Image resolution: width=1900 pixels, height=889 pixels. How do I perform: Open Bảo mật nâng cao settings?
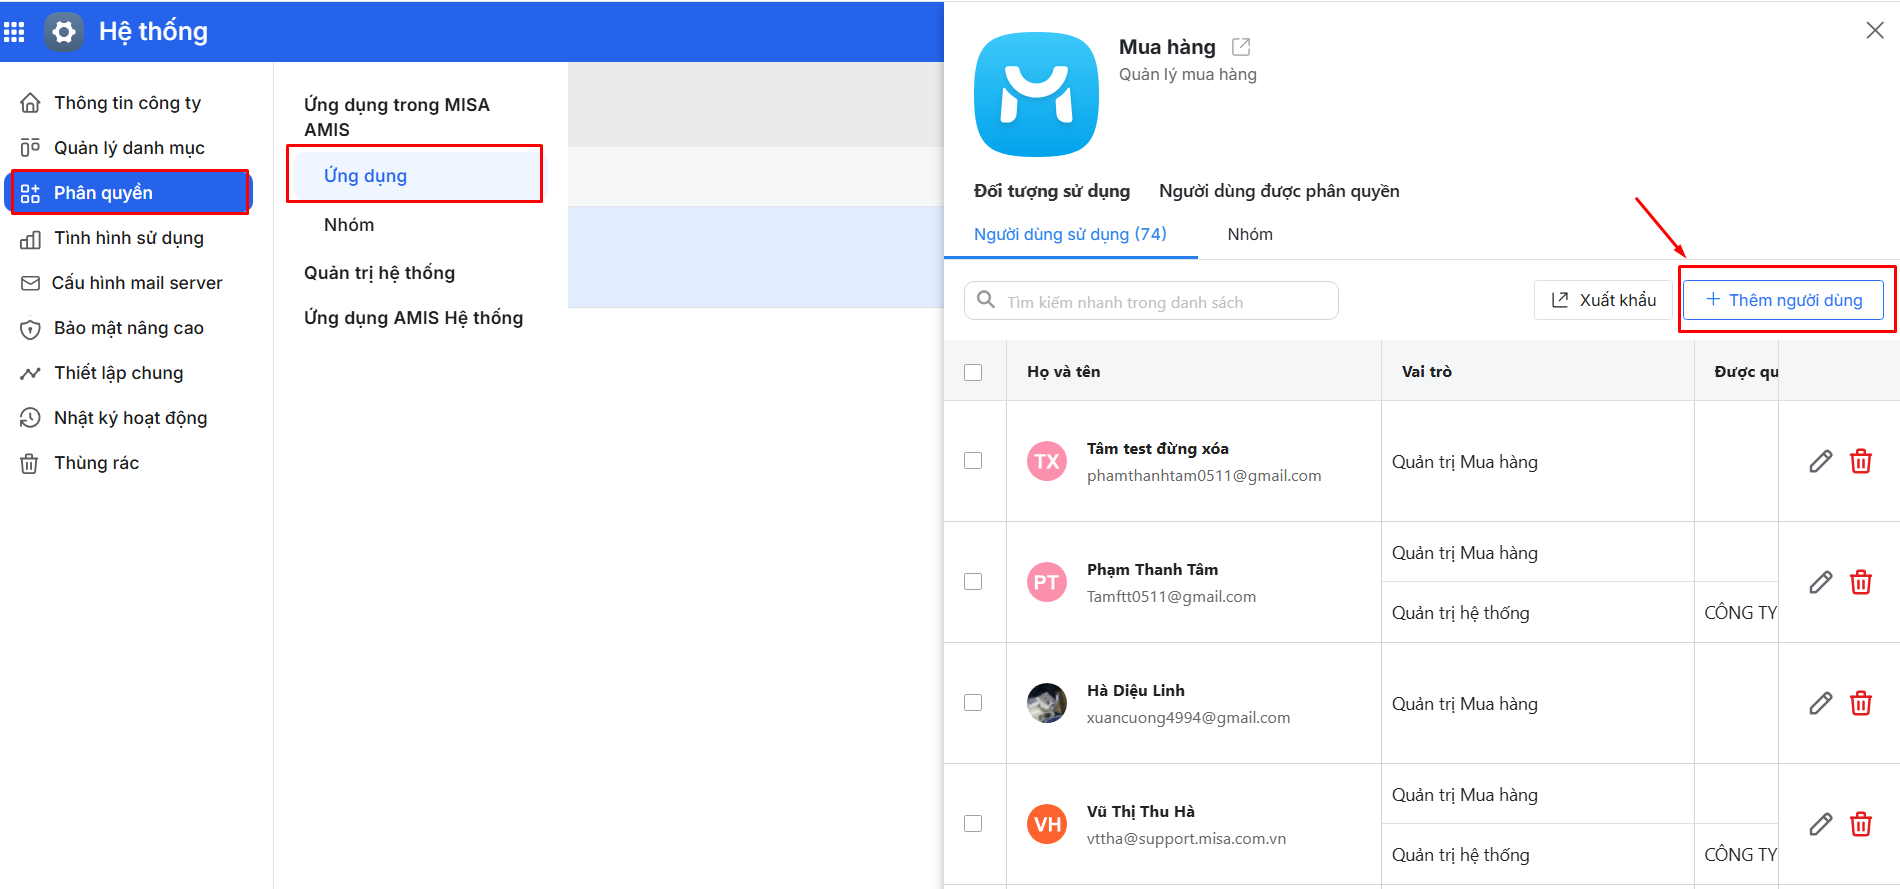[129, 328]
